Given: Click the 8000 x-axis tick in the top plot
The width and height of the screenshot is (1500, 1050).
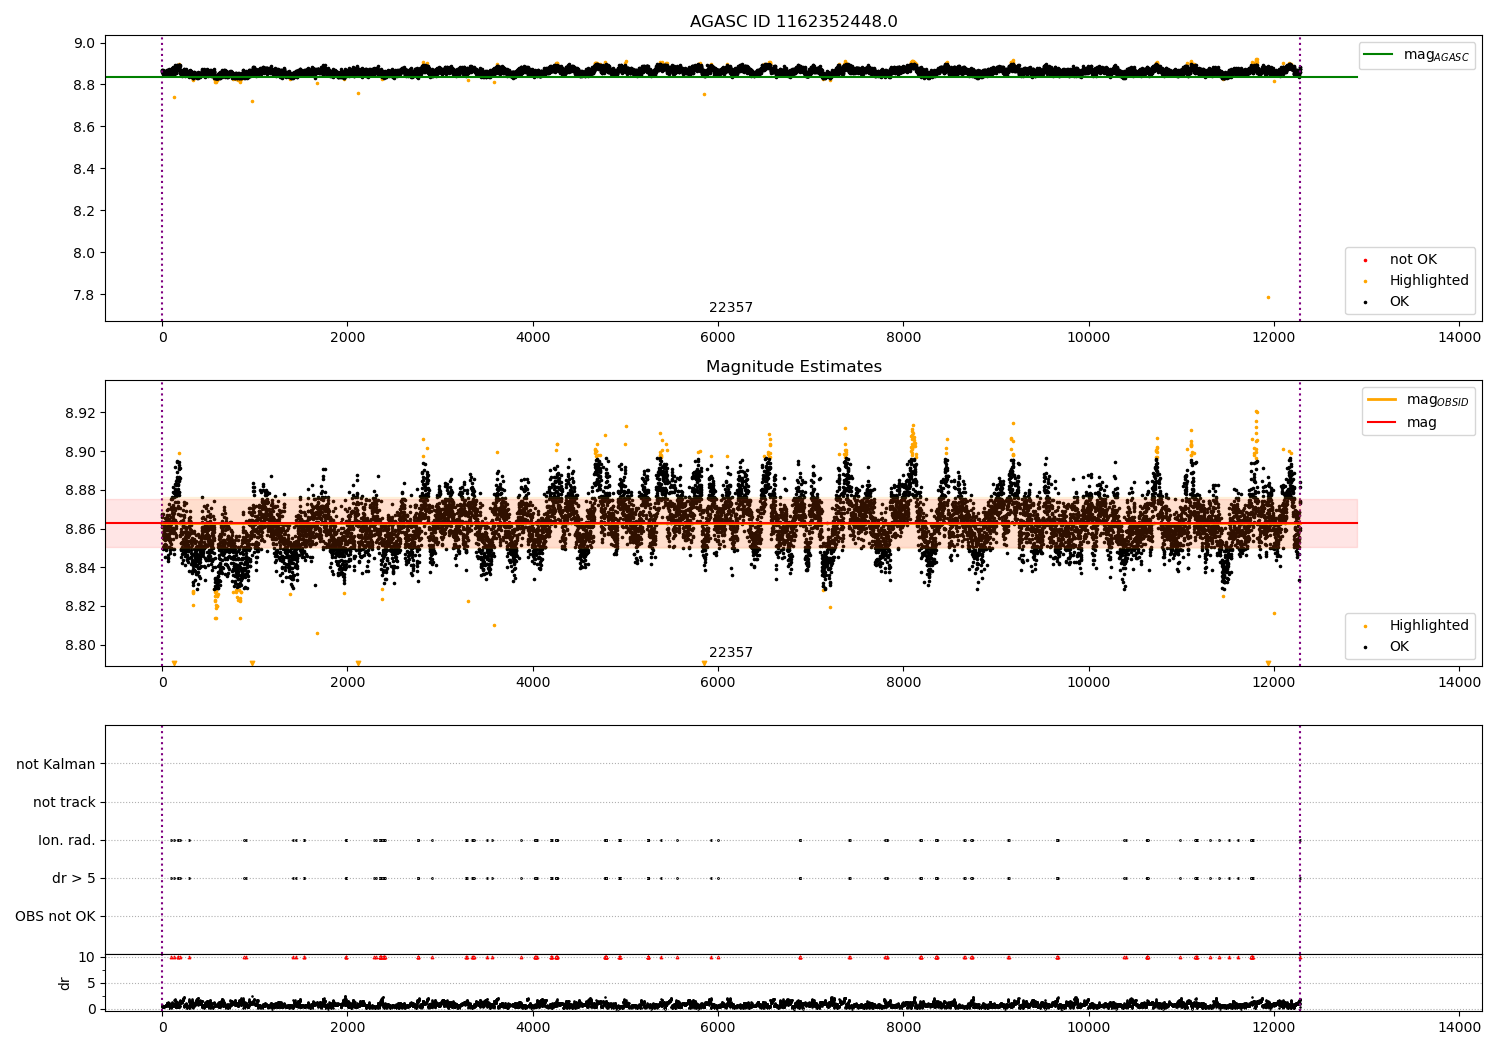Looking at the screenshot, I should click(x=903, y=338).
